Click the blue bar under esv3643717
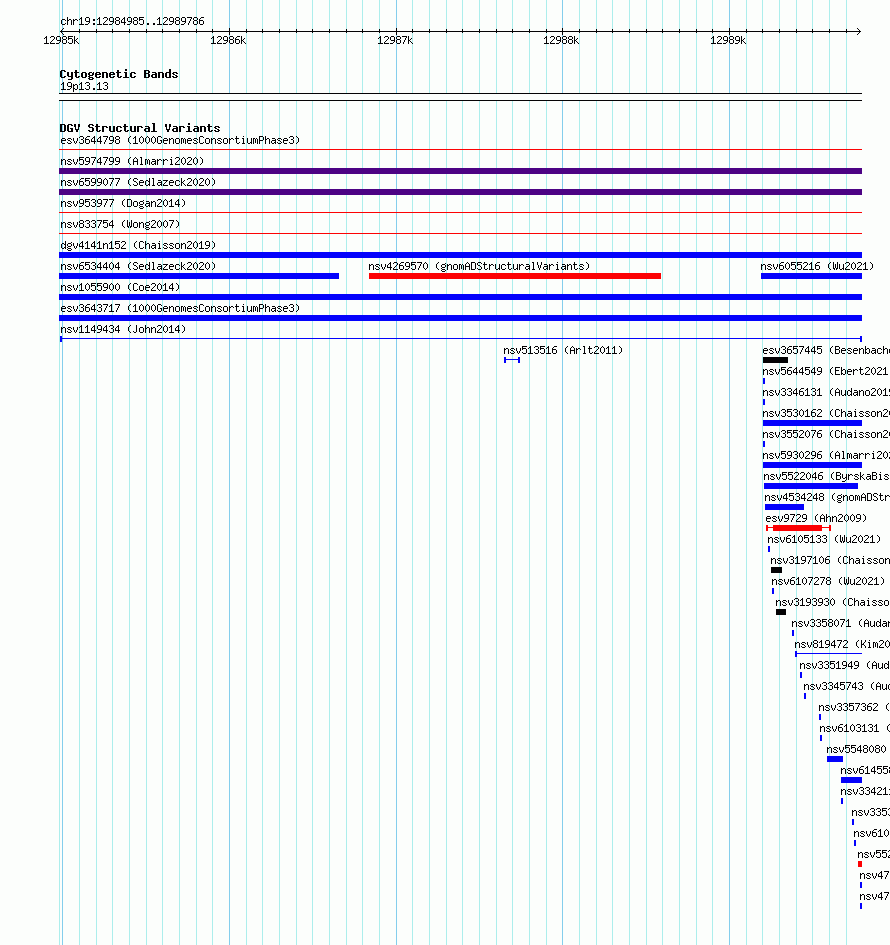The image size is (890, 945). (460, 318)
